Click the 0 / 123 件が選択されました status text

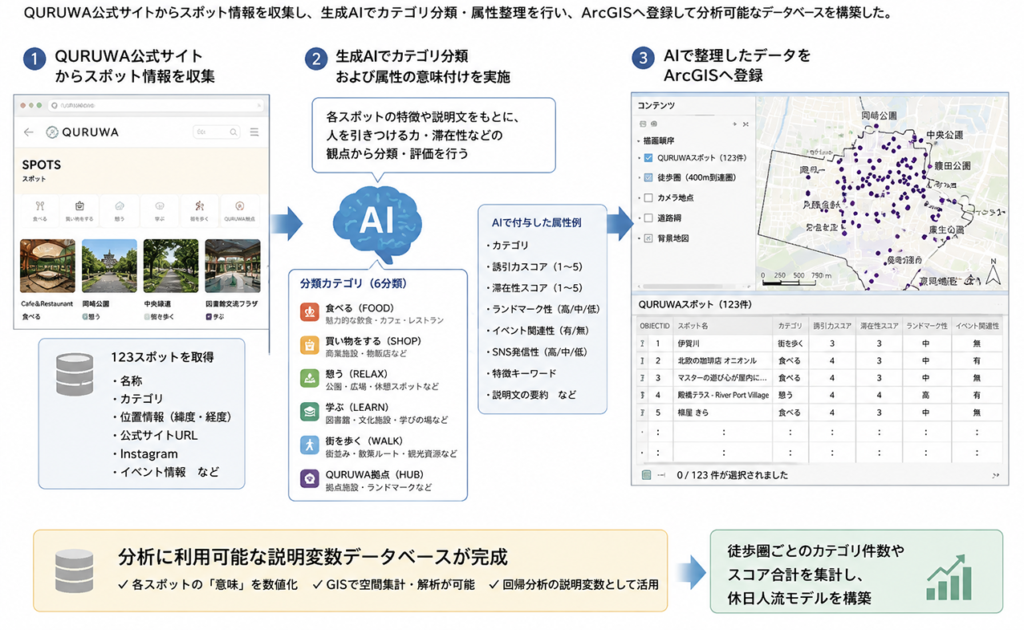tap(732, 475)
